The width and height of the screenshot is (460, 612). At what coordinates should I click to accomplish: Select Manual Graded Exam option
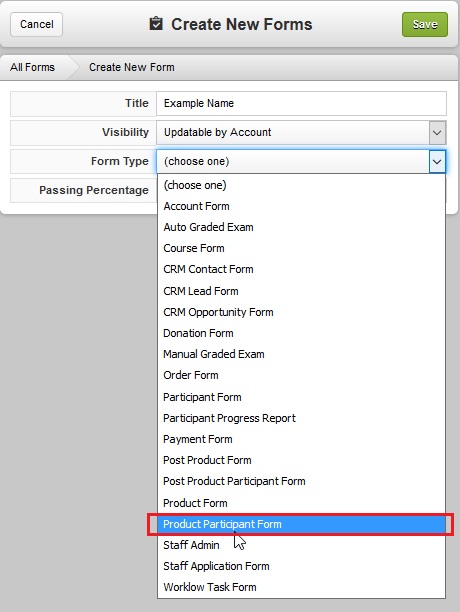(x=301, y=354)
